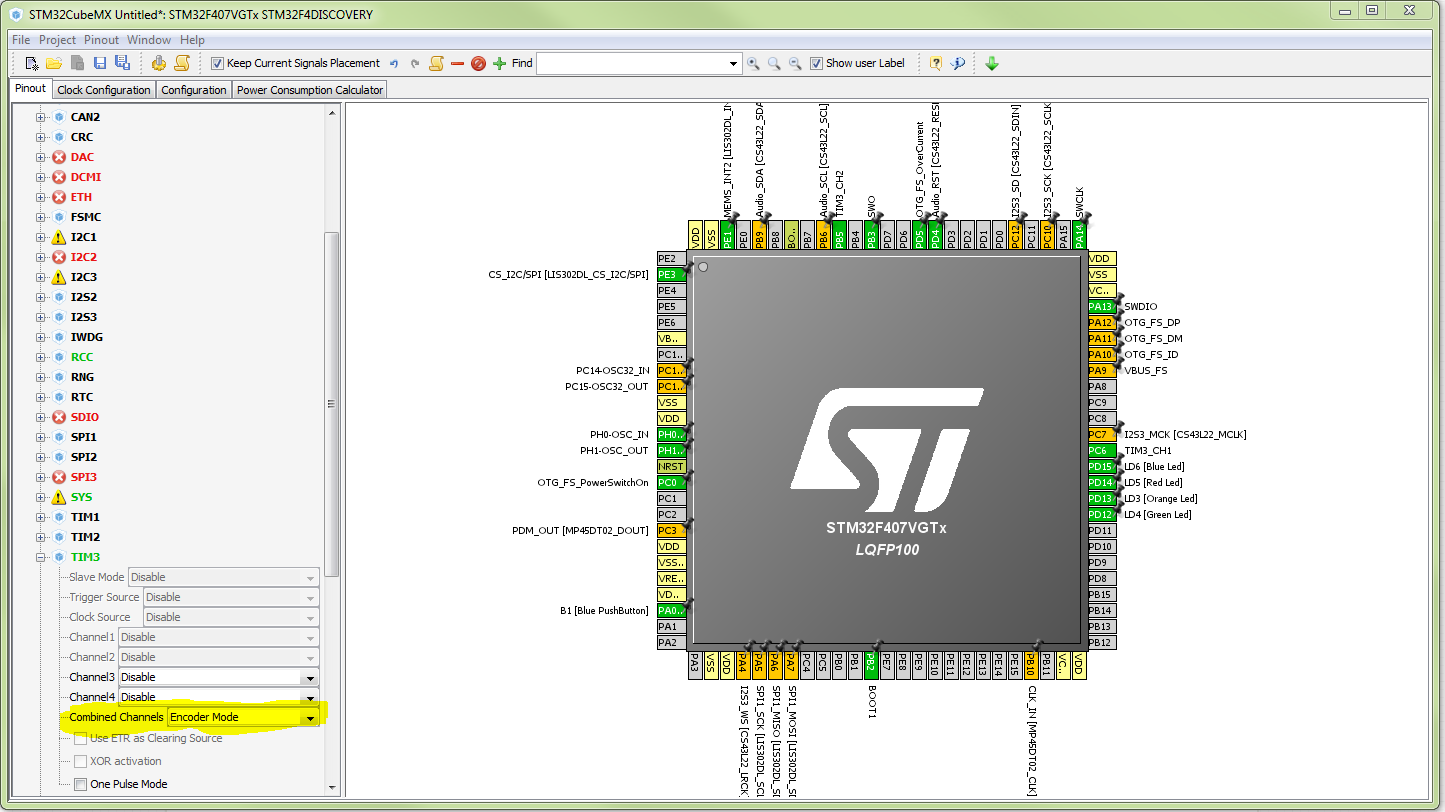Switch to the Power Consumption Calculator tab
This screenshot has height=812, width=1445.
click(x=310, y=89)
